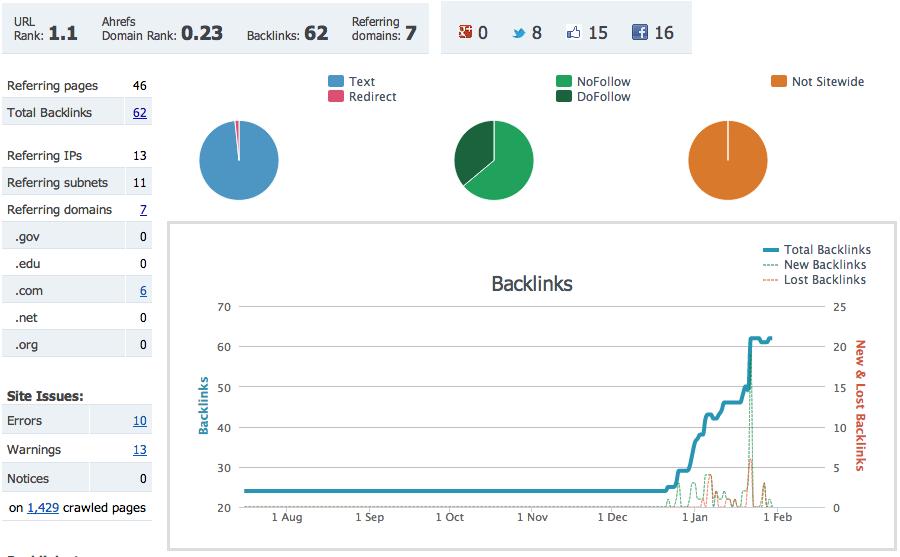Open the Total Backlinks count 62 link
Viewport: 900px width, 557px height.
pyautogui.click(x=140, y=113)
